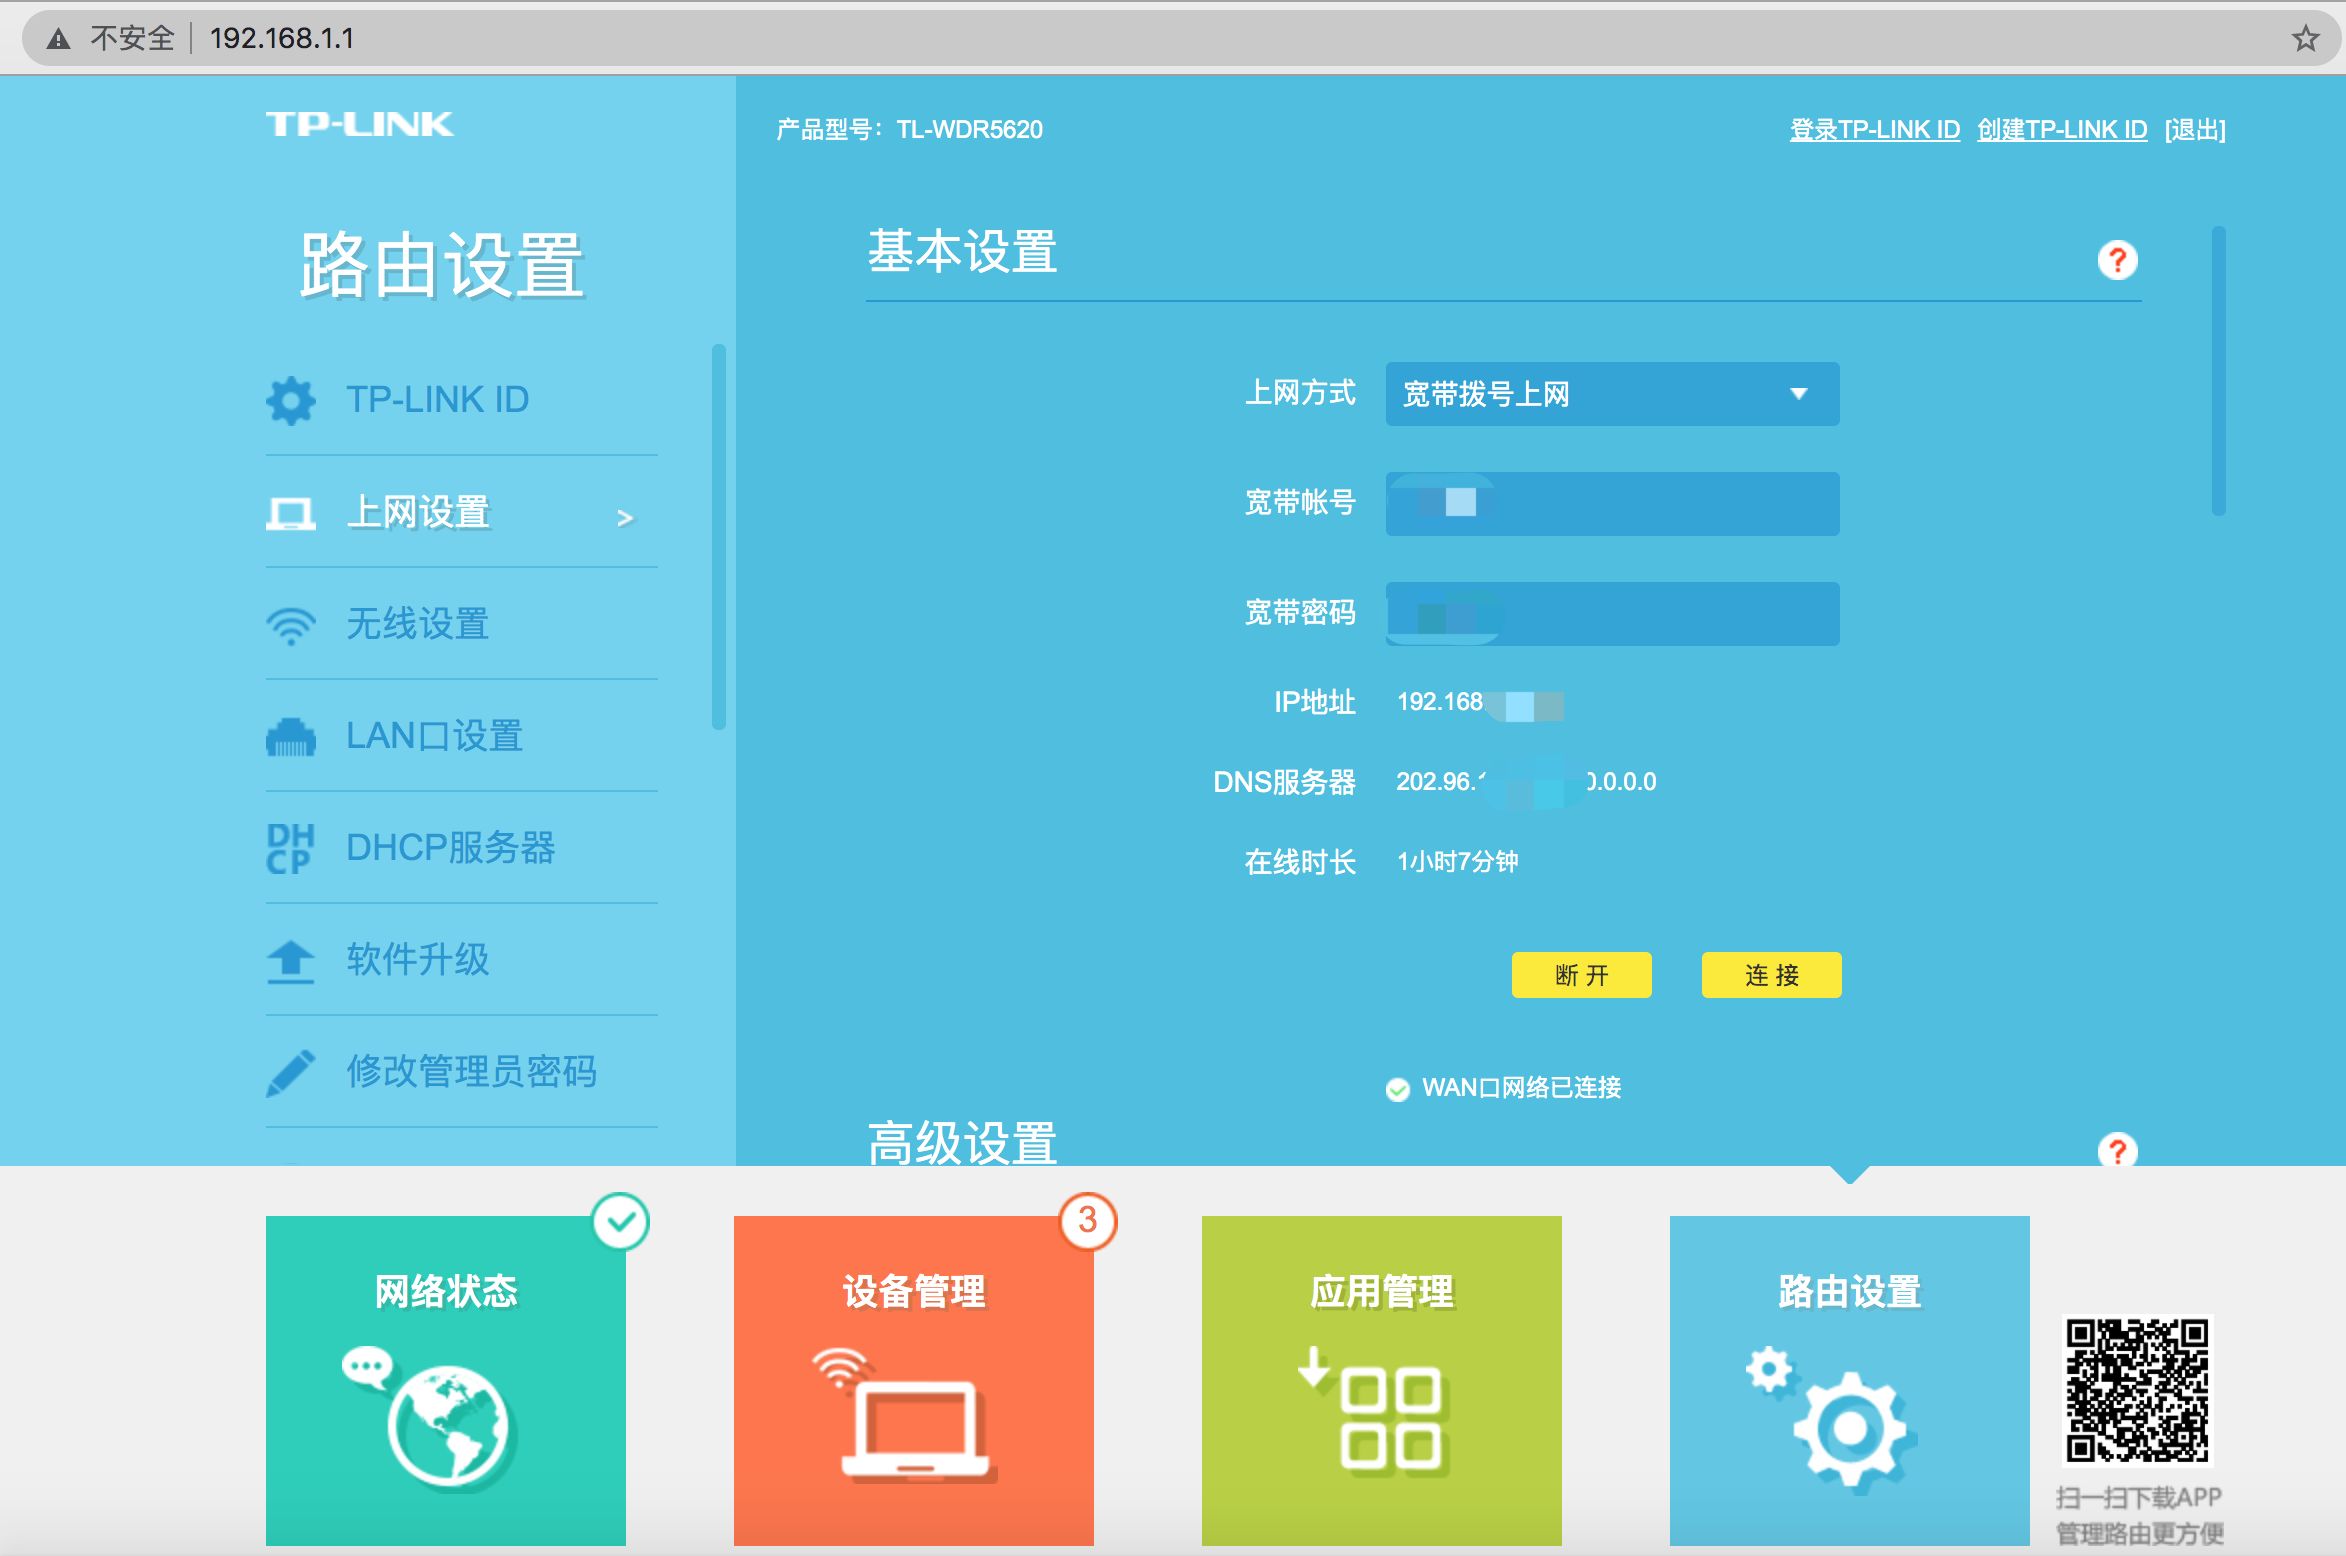
Task: Expand 上网设置 with the chevron arrow
Action: [x=625, y=517]
